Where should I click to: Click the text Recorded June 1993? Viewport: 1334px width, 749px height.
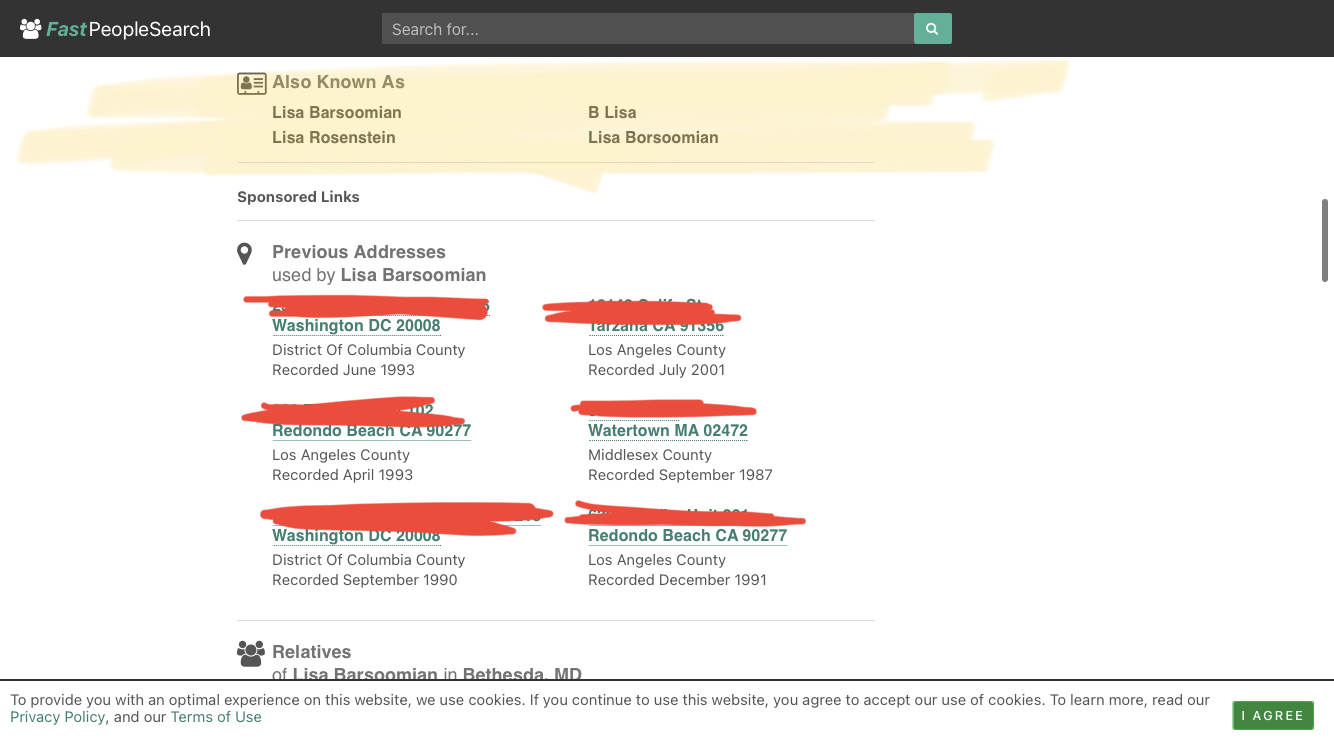pyautogui.click(x=343, y=370)
